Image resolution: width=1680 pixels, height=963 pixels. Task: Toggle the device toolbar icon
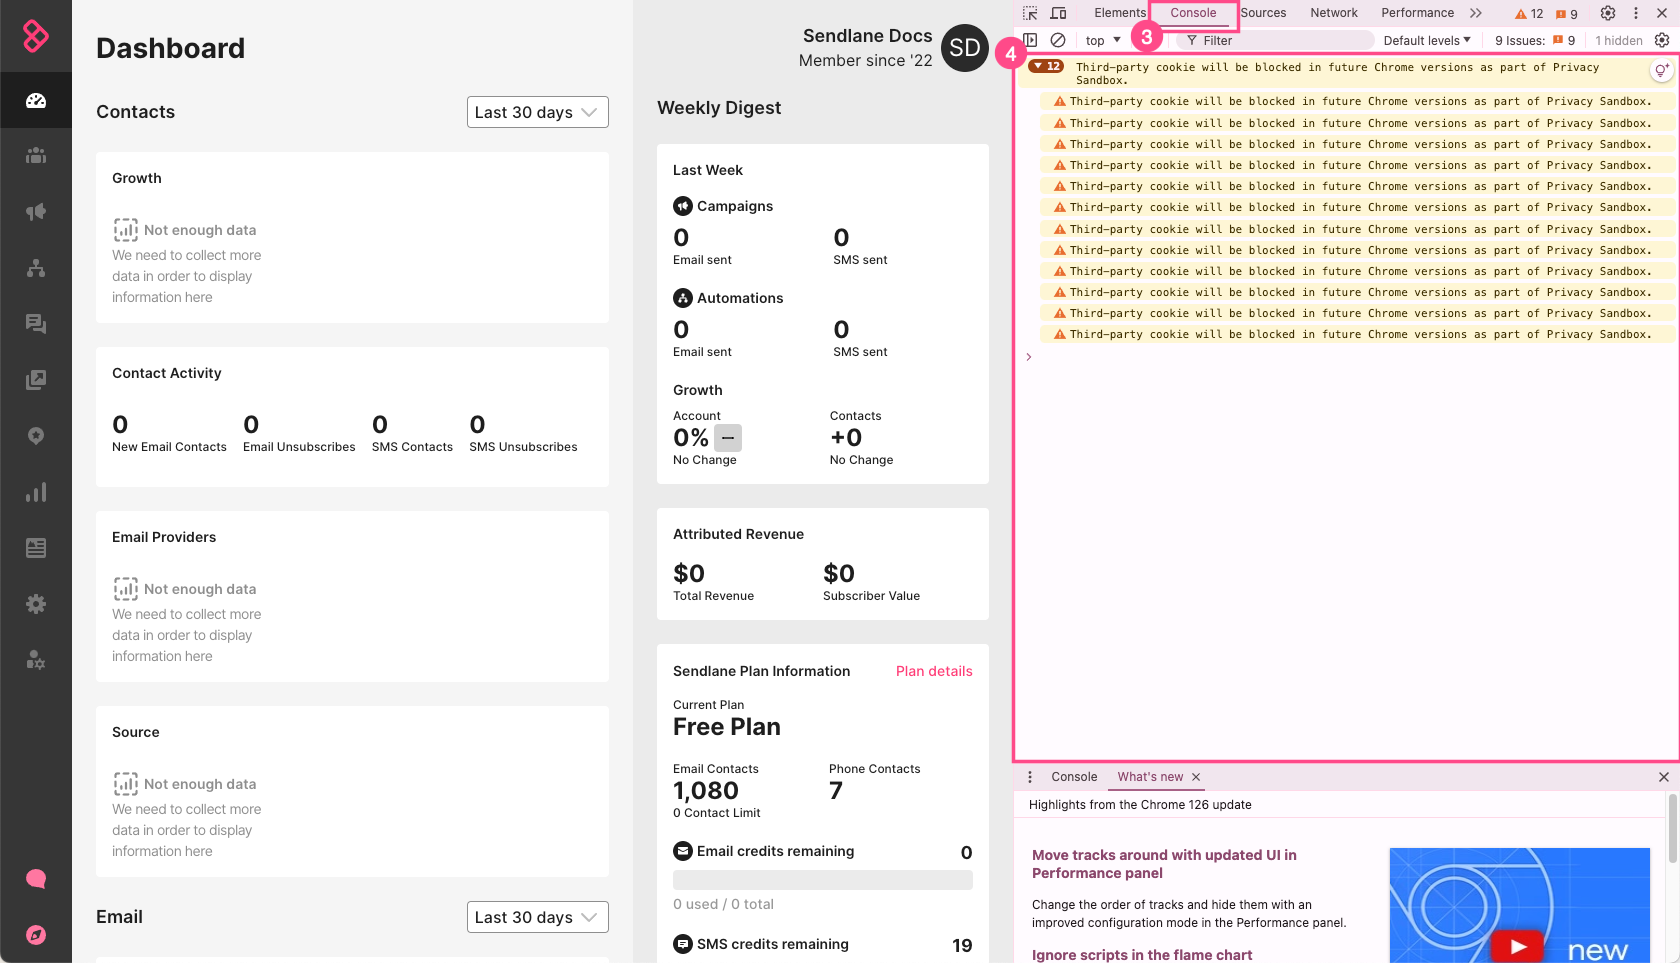point(1058,13)
